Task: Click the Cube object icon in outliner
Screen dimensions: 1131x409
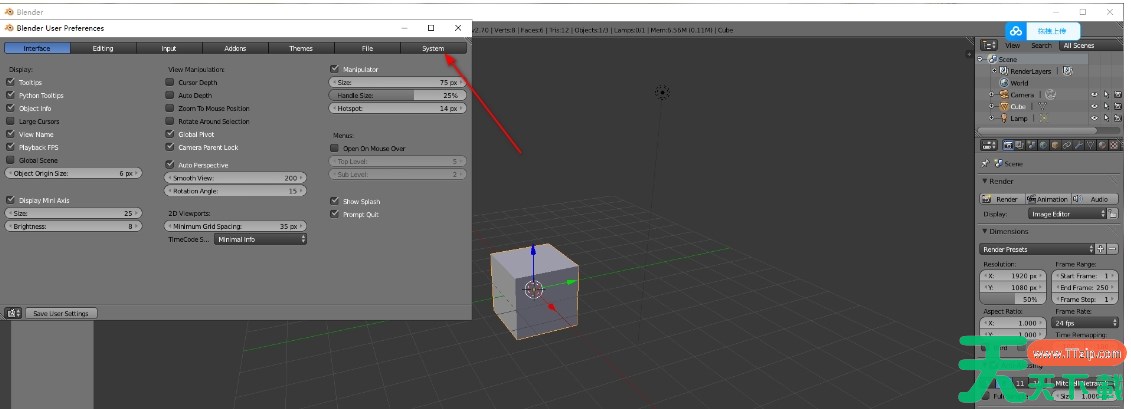Action: click(x=1001, y=106)
